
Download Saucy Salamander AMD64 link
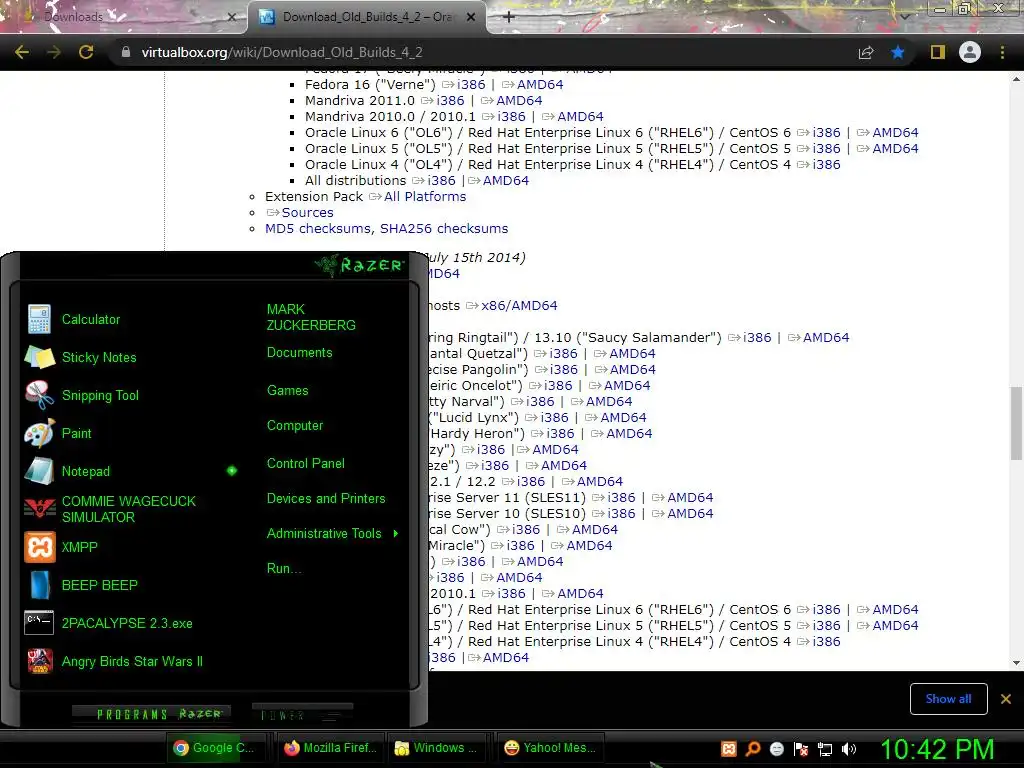pyautogui.click(x=826, y=338)
